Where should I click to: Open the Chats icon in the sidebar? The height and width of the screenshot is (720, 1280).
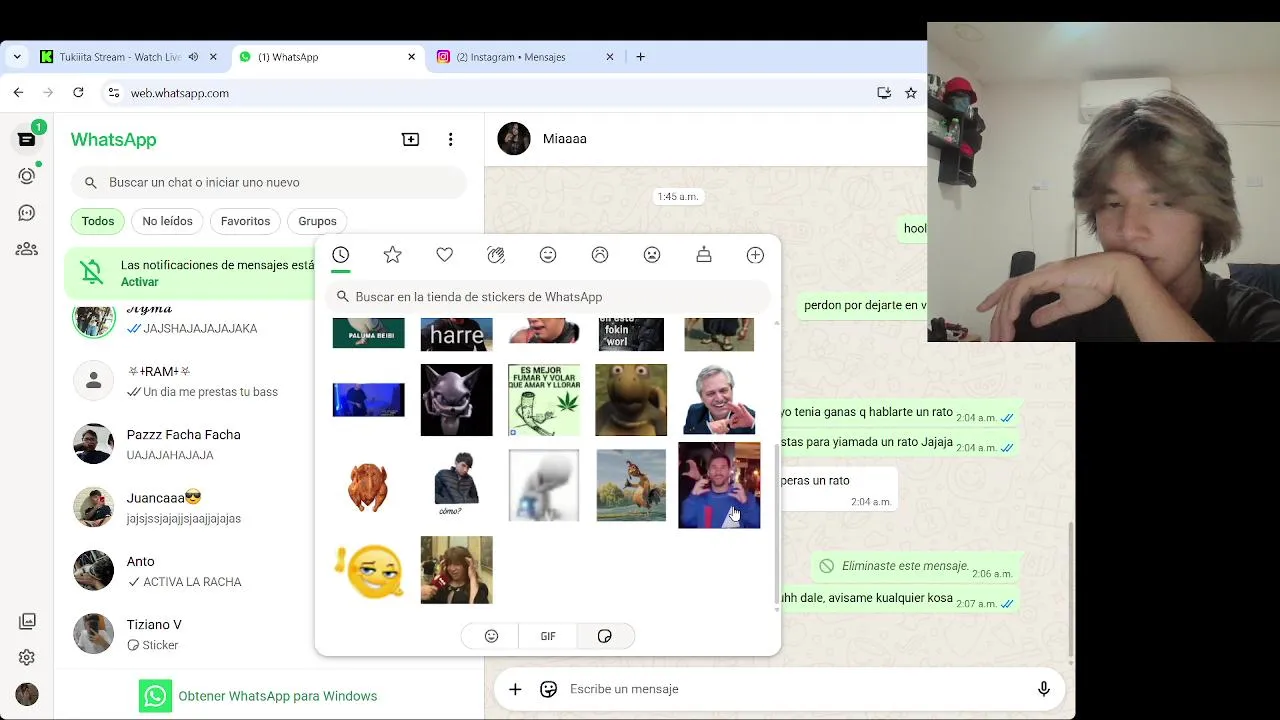(x=27, y=139)
